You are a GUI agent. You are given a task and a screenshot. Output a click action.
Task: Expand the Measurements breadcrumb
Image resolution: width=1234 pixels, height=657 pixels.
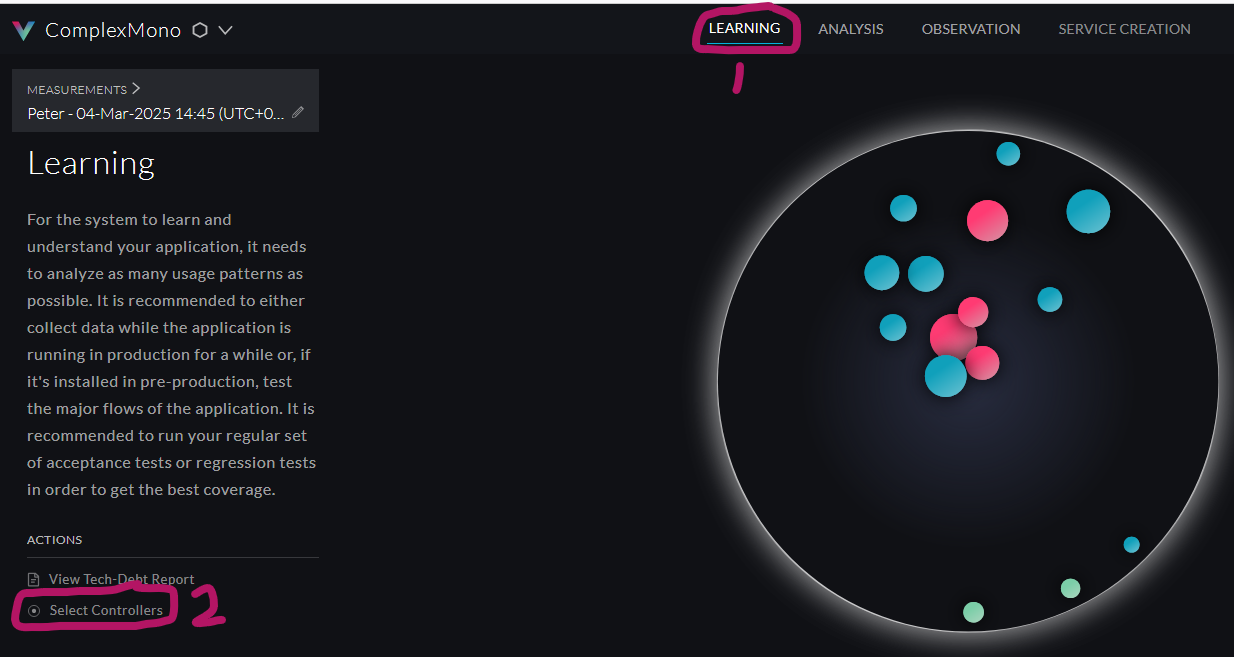pyautogui.click(x=84, y=89)
